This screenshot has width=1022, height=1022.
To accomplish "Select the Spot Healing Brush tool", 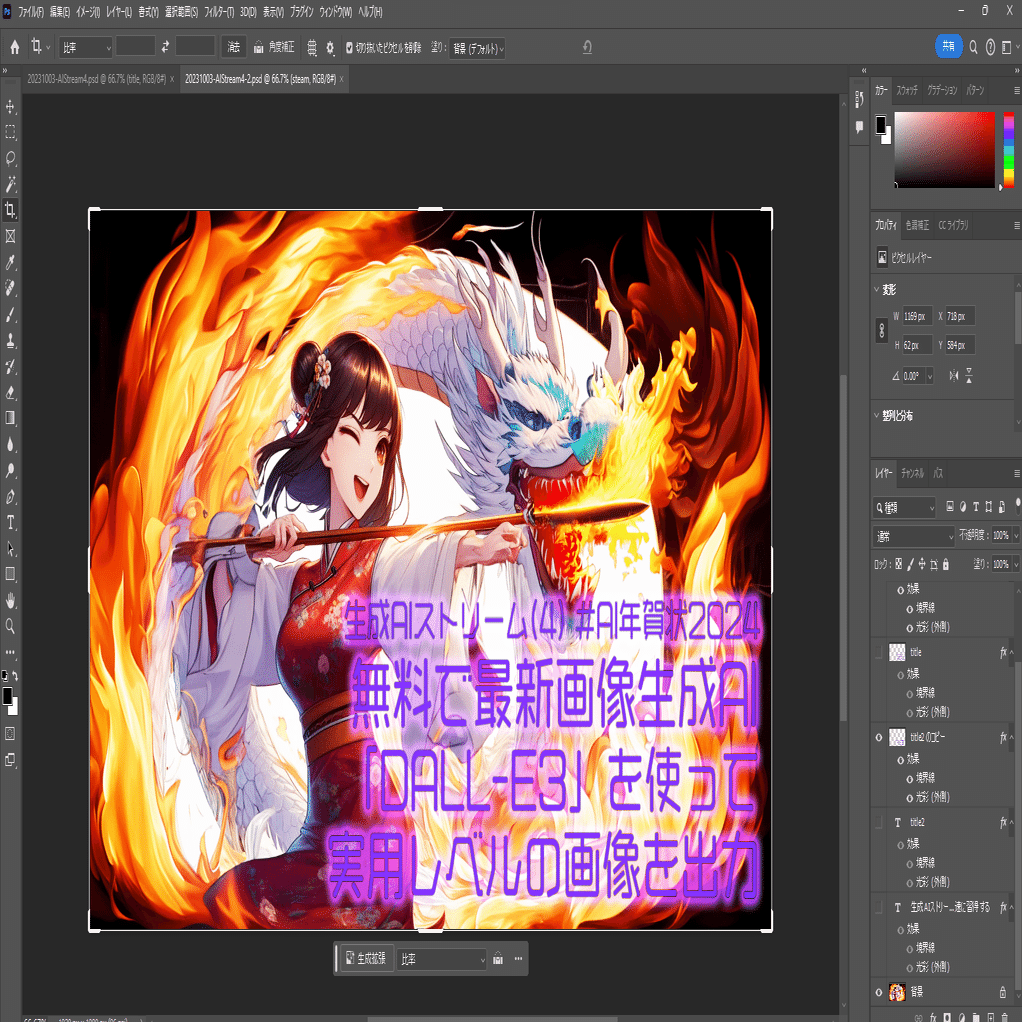I will point(10,288).
